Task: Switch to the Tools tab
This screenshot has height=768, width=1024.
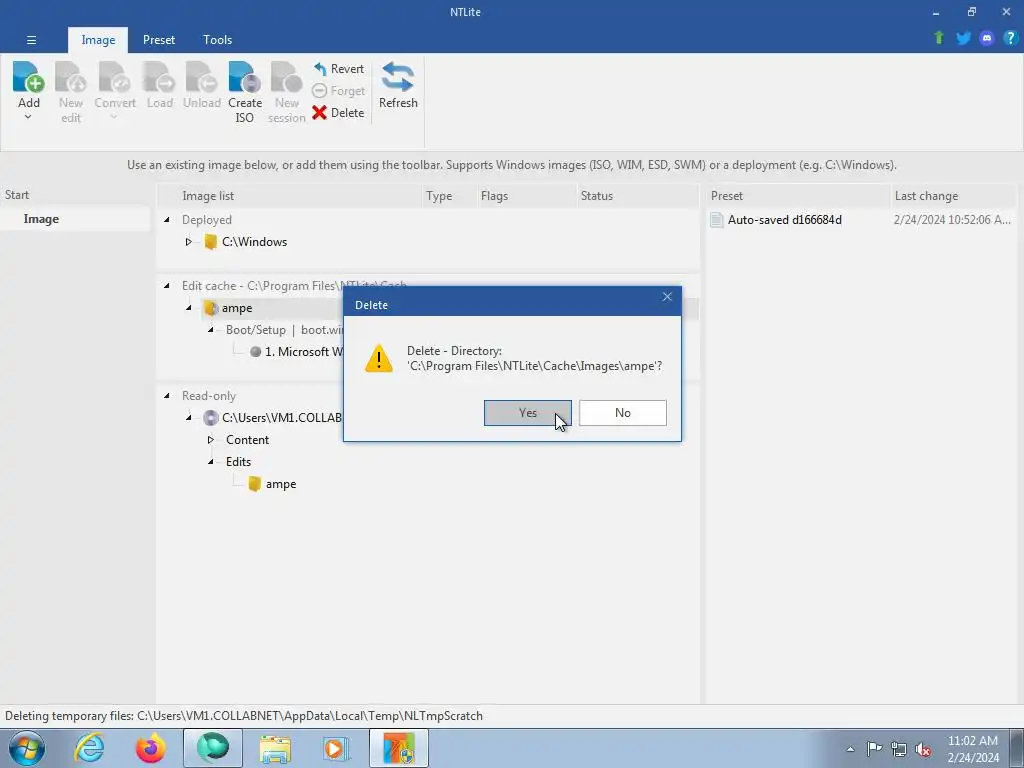Action: coord(217,40)
